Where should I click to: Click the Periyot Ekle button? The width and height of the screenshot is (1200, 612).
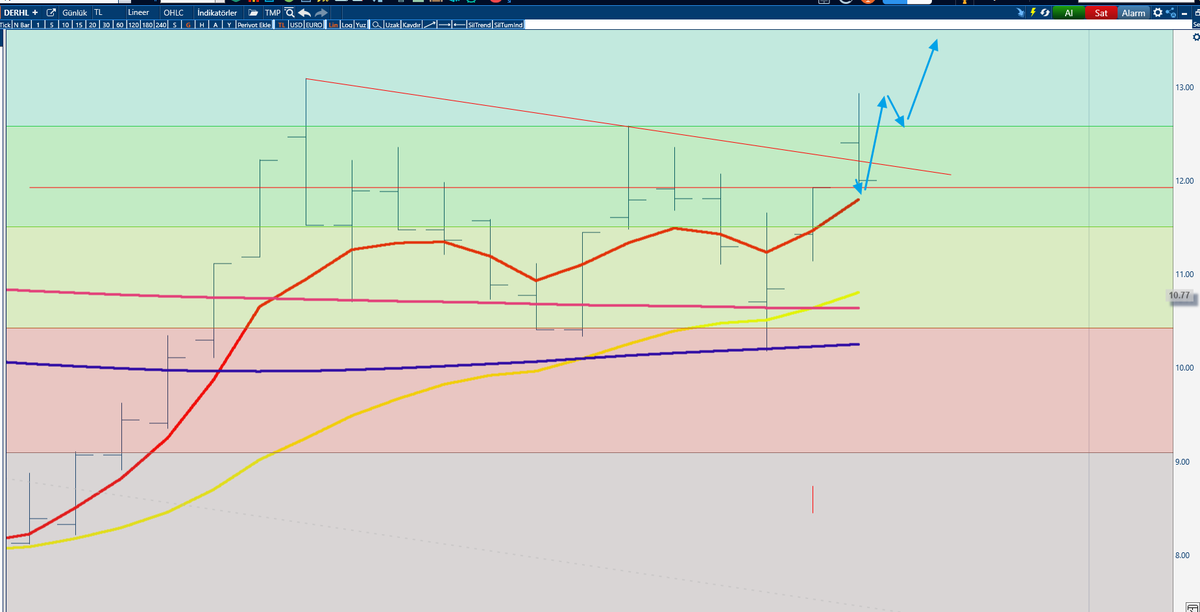pyautogui.click(x=254, y=24)
